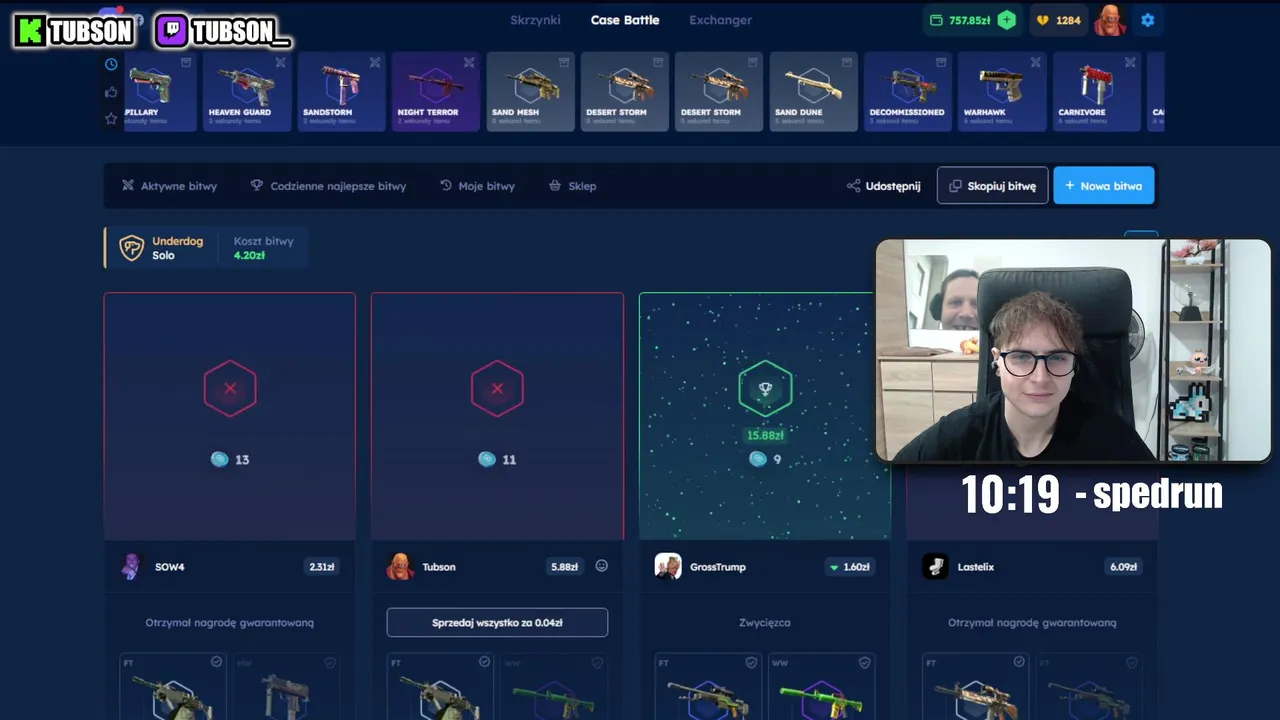Viewport: 1280px width, 720px height.
Task: Start a Nowa bitwa
Action: click(1104, 185)
